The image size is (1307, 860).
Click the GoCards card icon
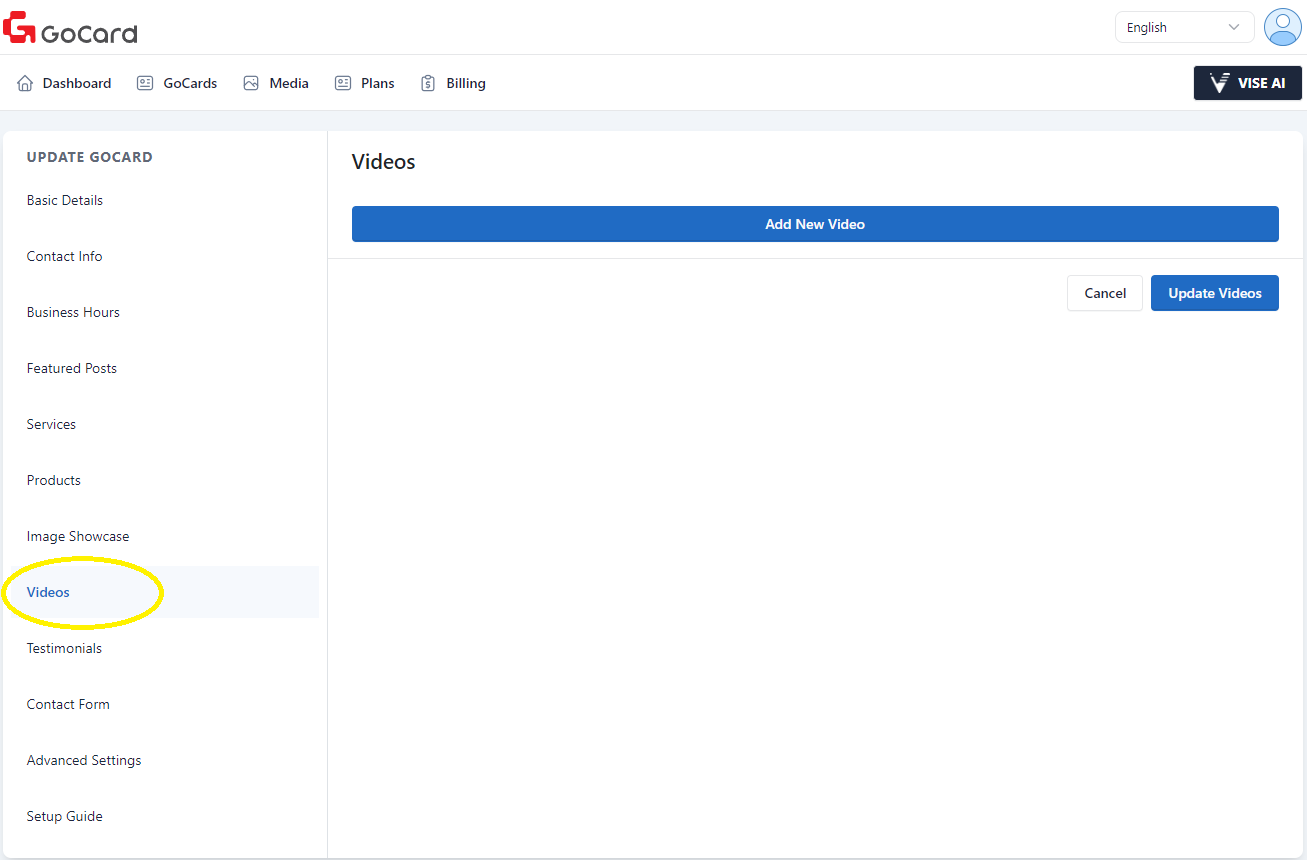coord(145,83)
